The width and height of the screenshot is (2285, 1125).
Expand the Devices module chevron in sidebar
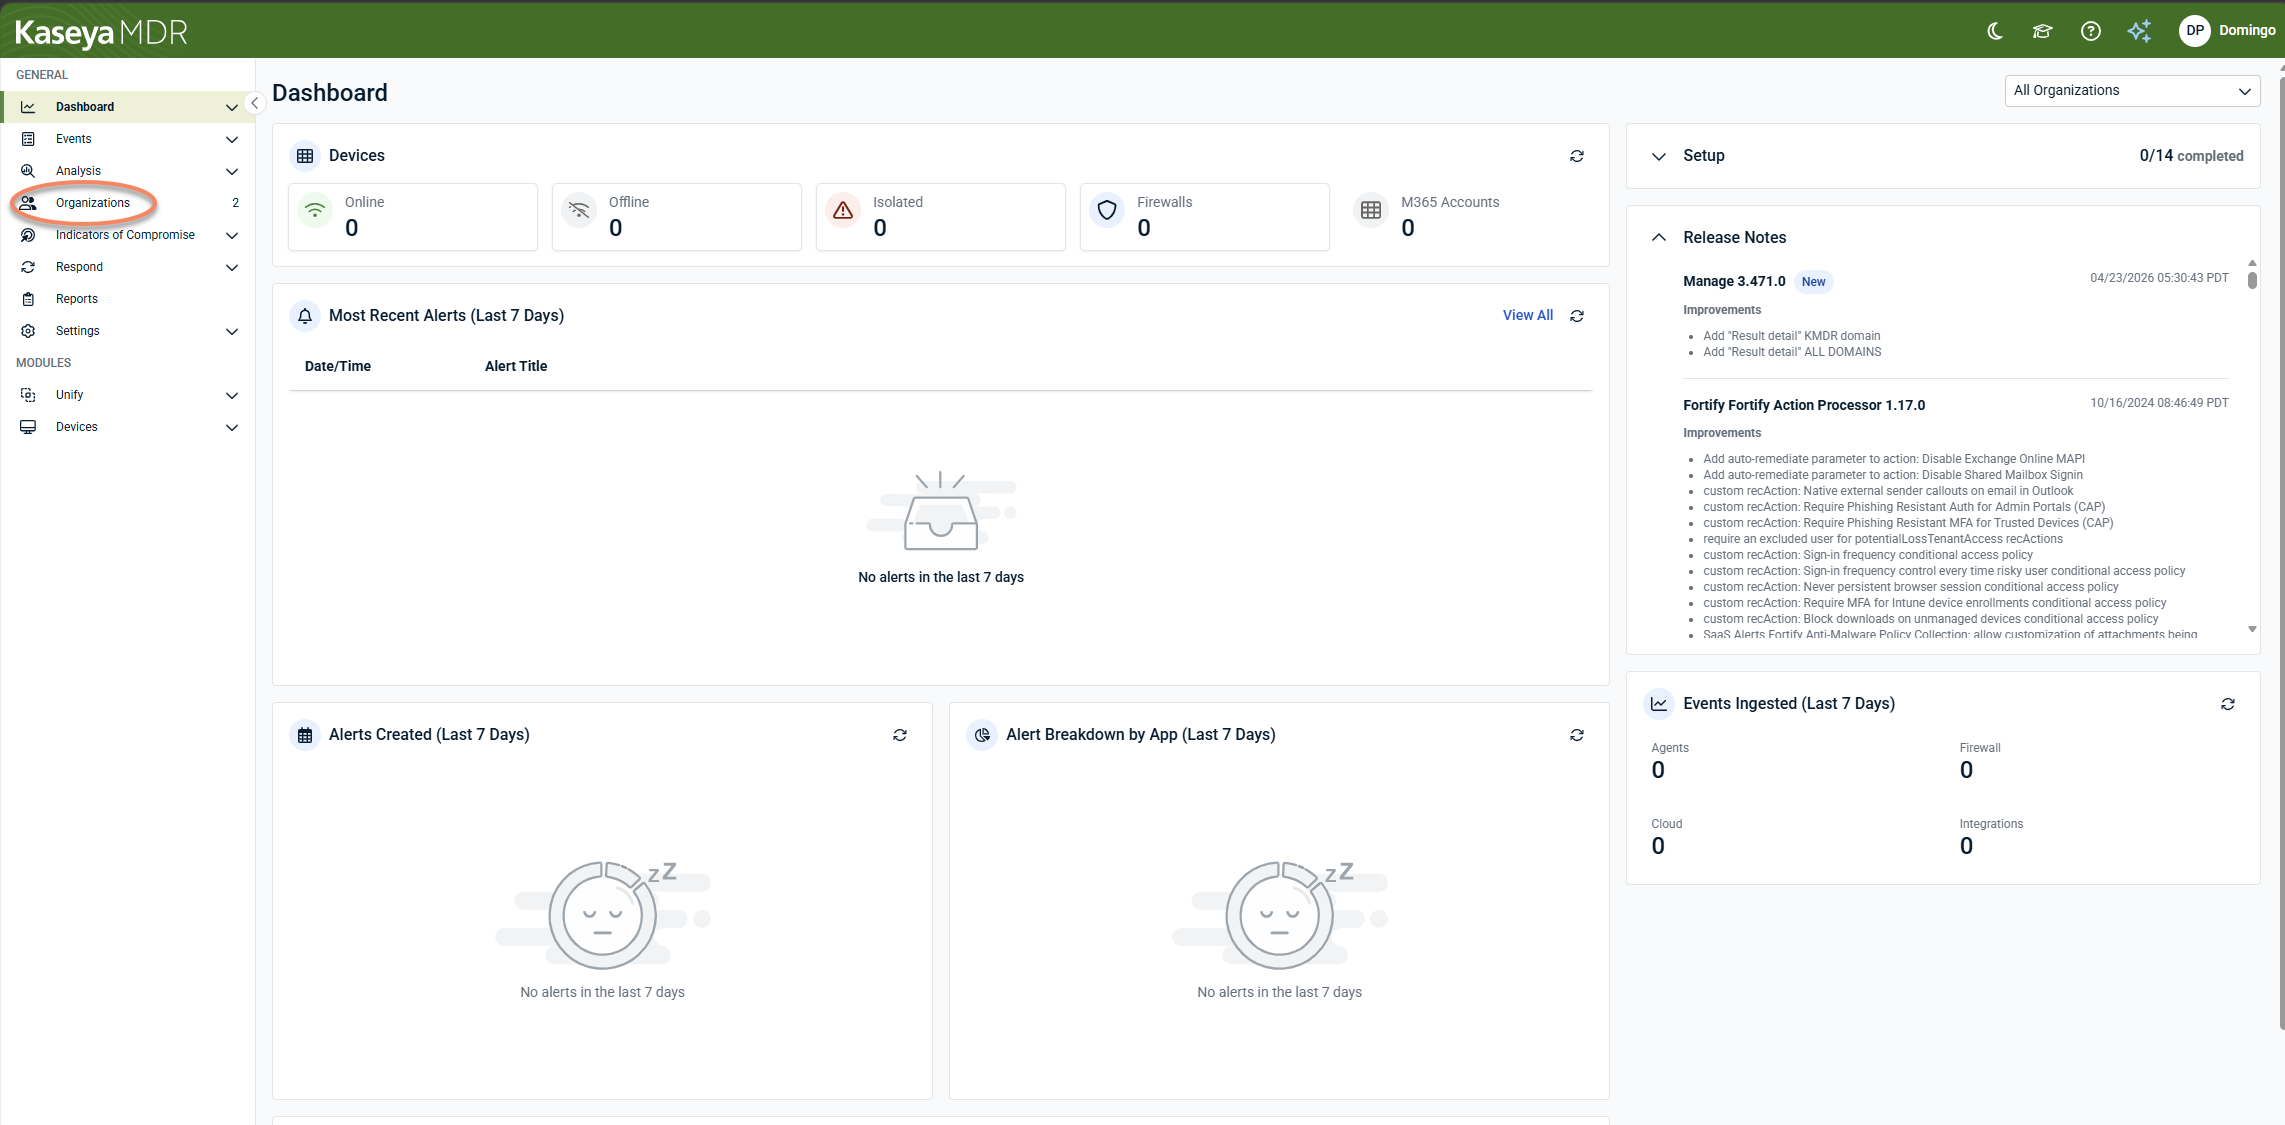point(232,427)
